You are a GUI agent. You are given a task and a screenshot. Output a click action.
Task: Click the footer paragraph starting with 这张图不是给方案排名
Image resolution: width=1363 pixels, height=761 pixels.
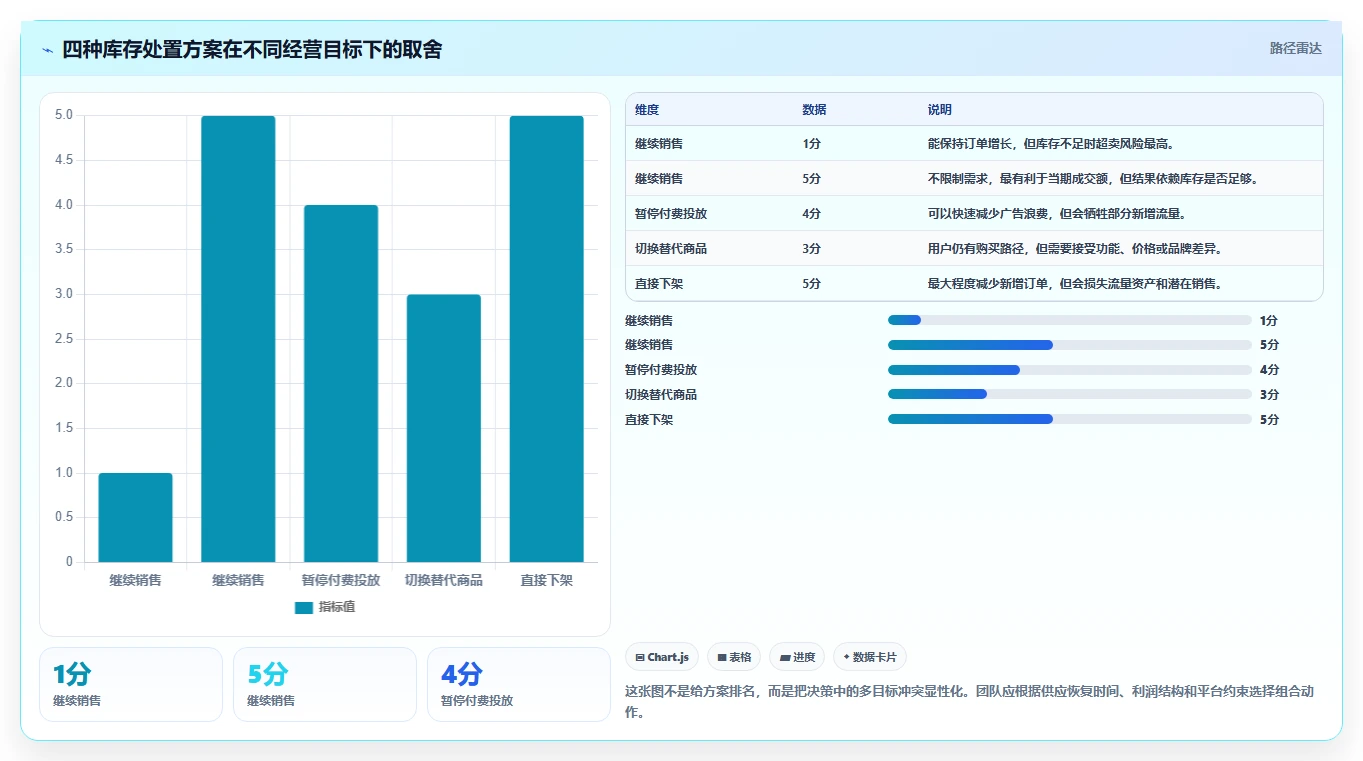(969, 702)
